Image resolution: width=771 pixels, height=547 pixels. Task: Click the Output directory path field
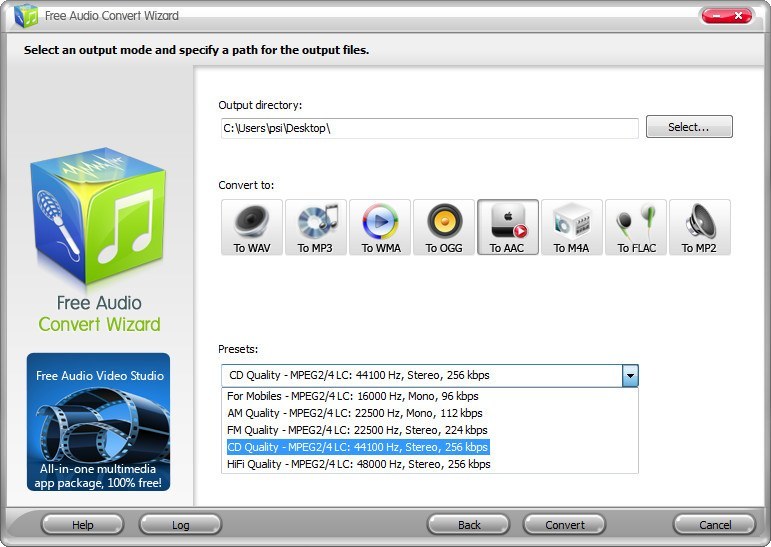click(x=429, y=128)
